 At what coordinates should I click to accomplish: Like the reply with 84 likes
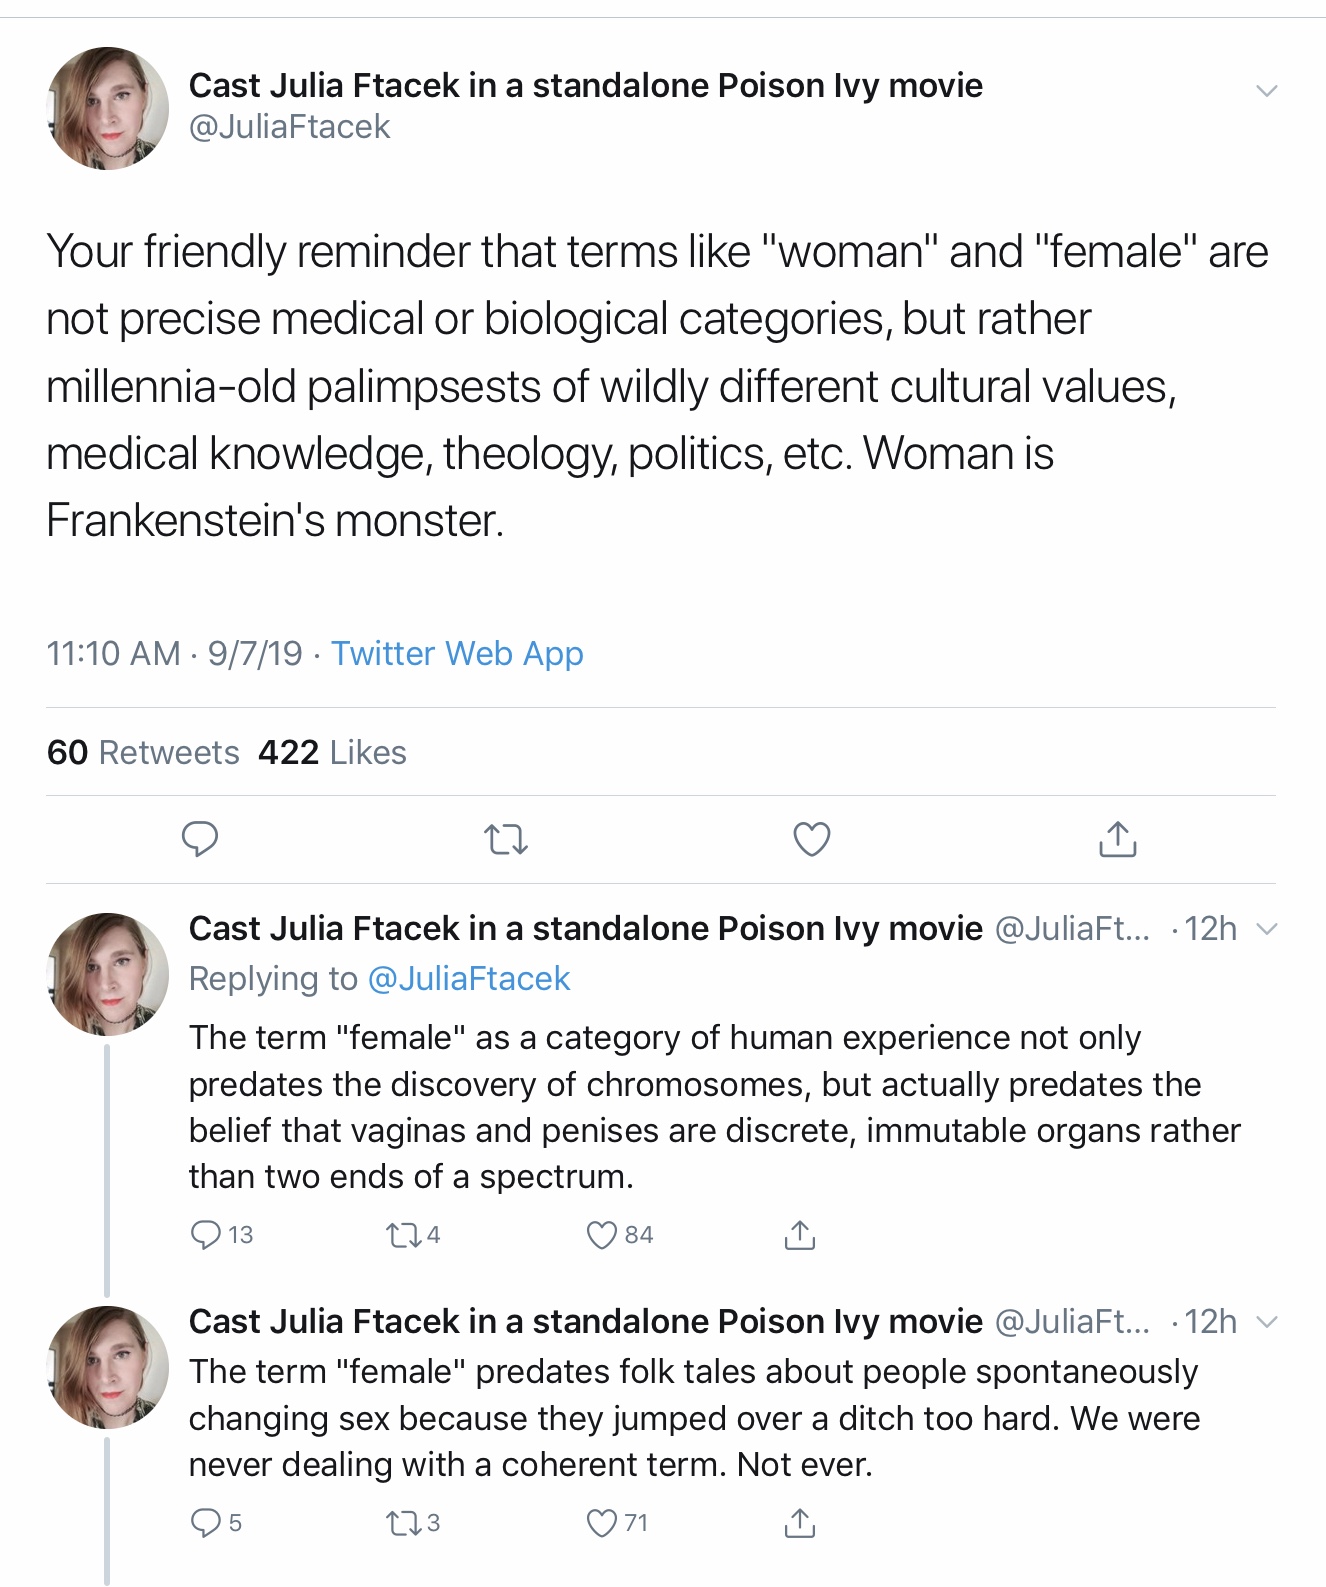602,1235
